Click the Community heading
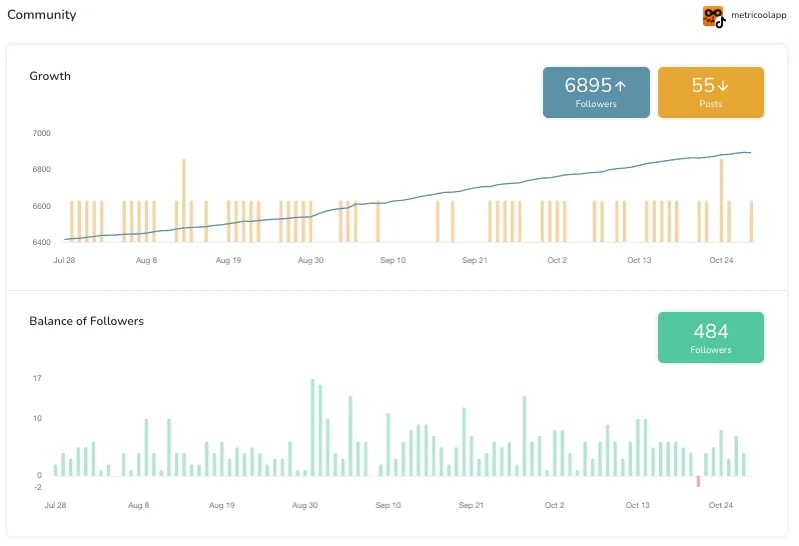799x546 pixels. coord(41,15)
